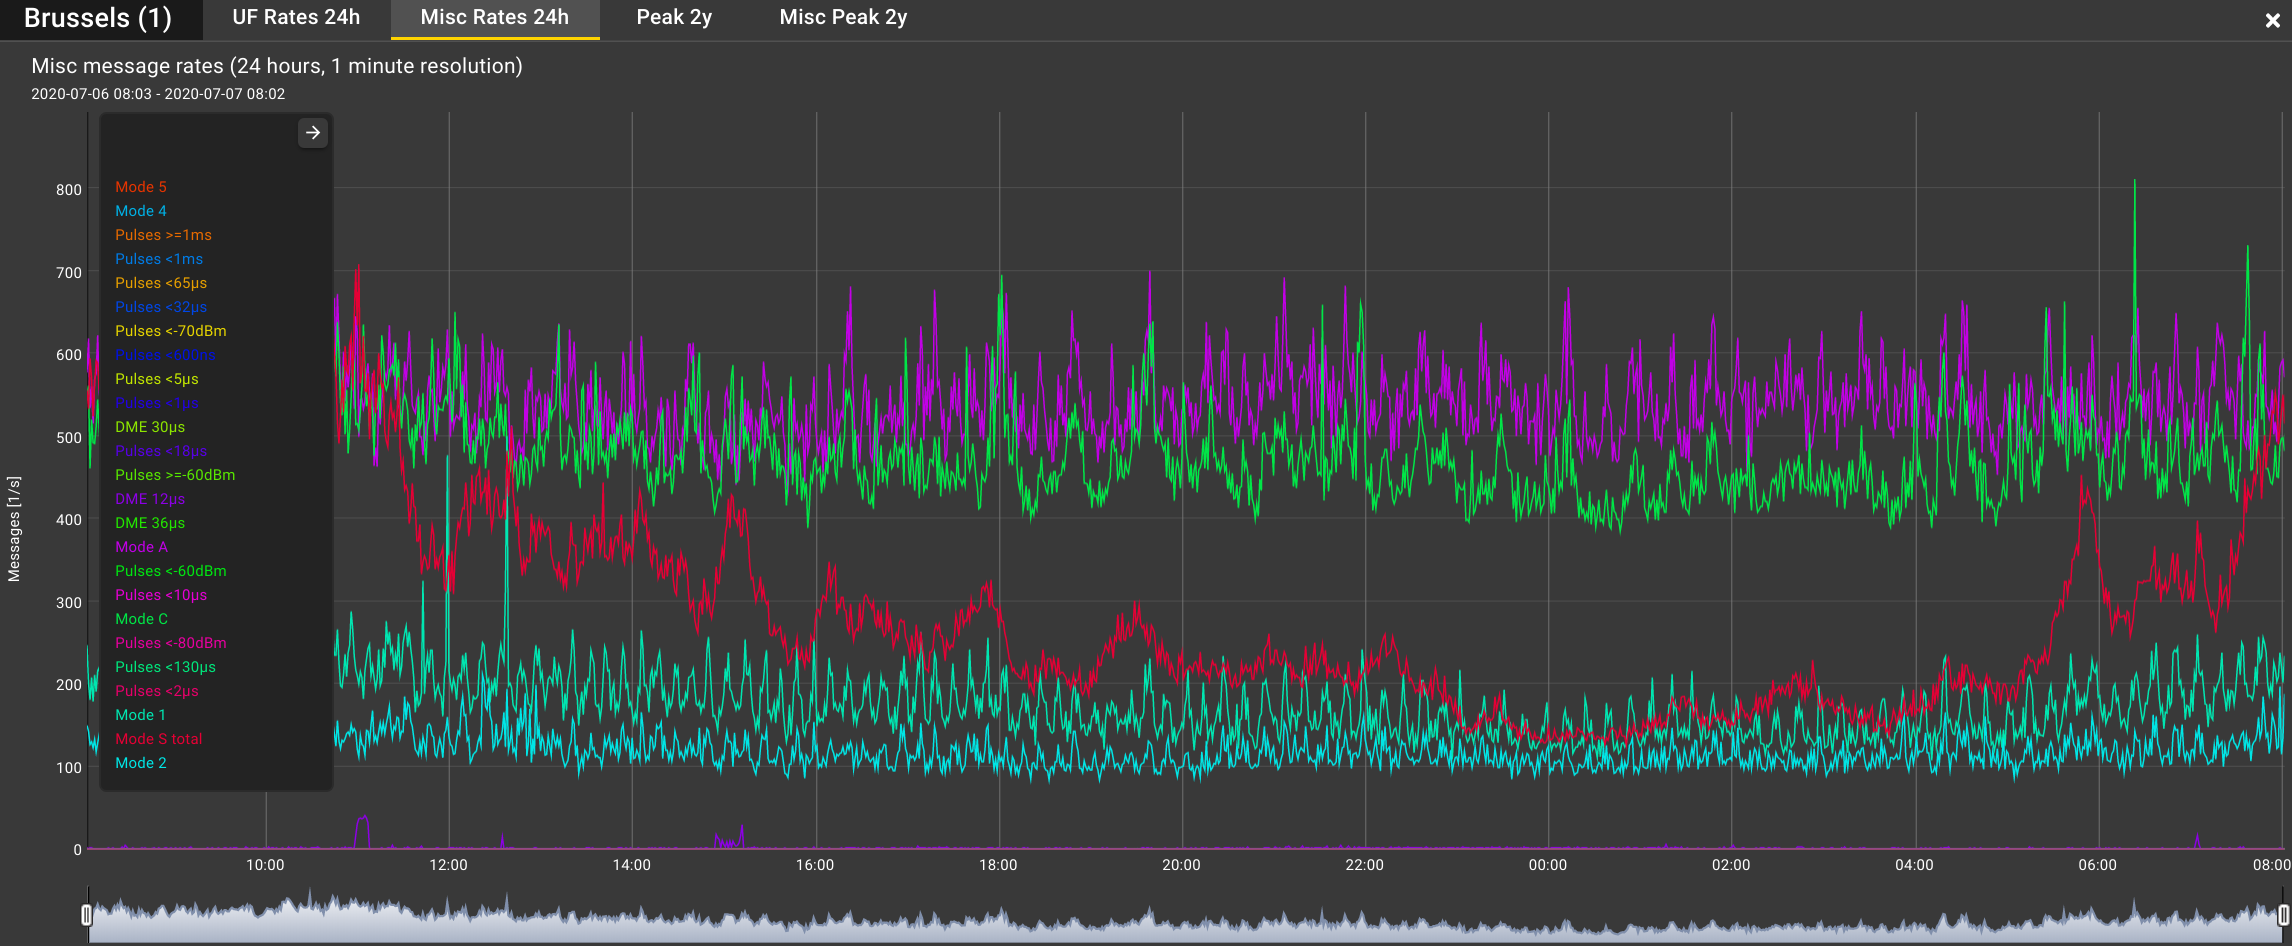Screen dimensions: 2292x946
Task: Toggle visibility of Pulses <65µs
Action: (x=160, y=283)
